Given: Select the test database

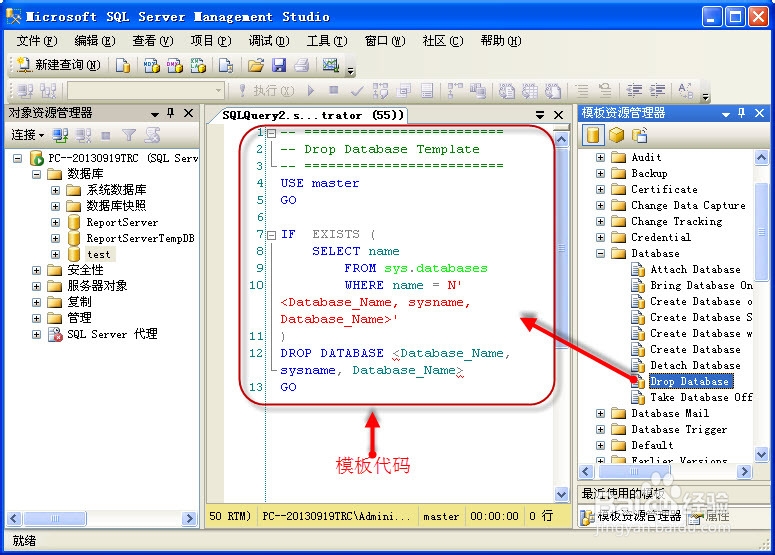Looking at the screenshot, I should [x=99, y=255].
